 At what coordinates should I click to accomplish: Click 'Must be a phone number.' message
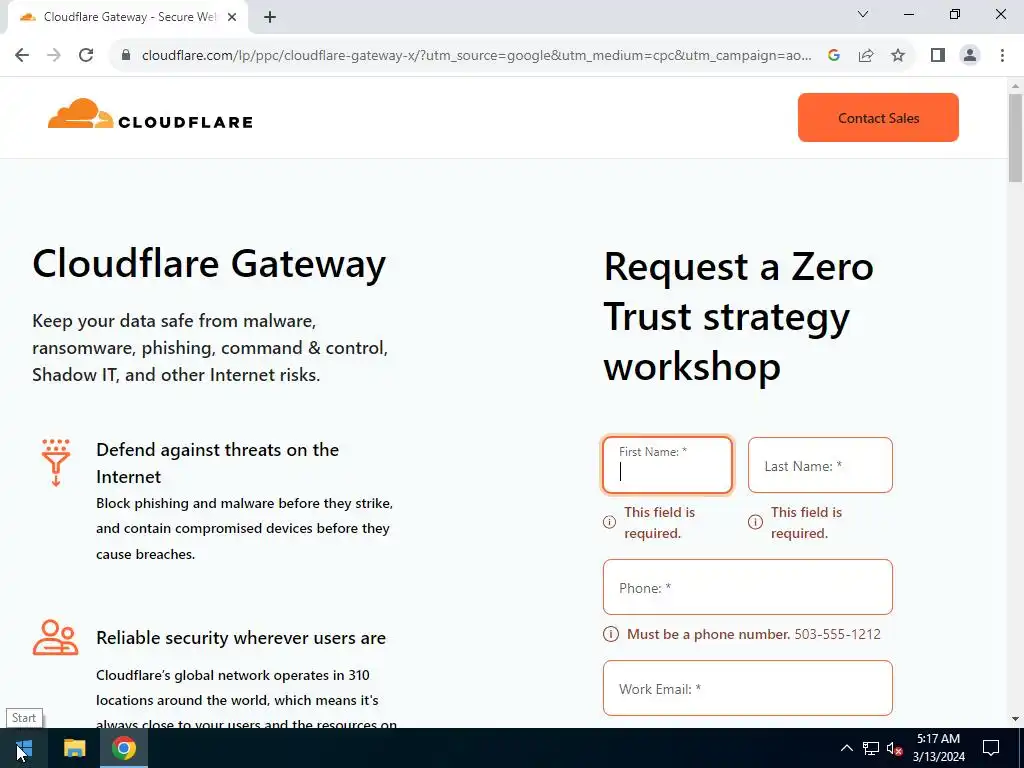point(709,635)
